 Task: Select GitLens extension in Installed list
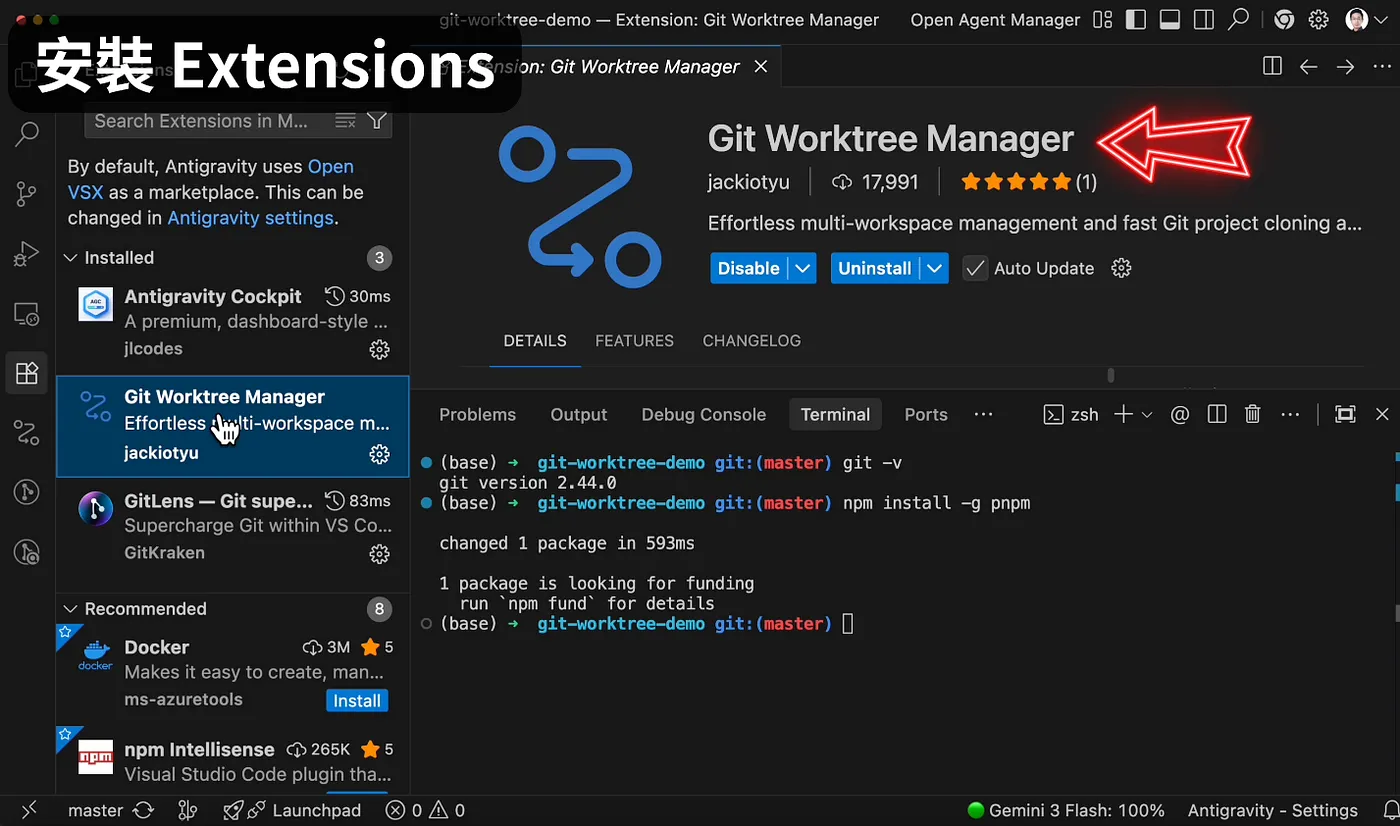point(233,527)
